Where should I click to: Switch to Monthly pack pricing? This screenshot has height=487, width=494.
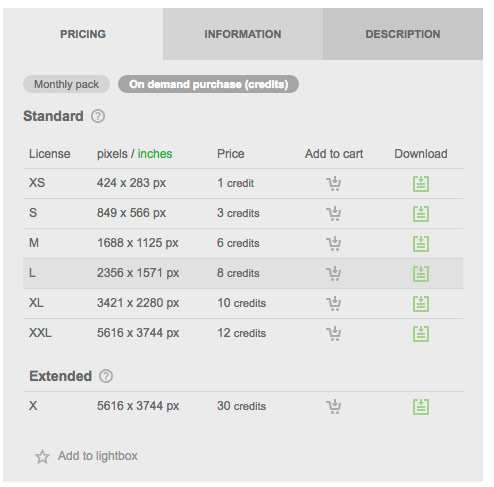pos(66,84)
